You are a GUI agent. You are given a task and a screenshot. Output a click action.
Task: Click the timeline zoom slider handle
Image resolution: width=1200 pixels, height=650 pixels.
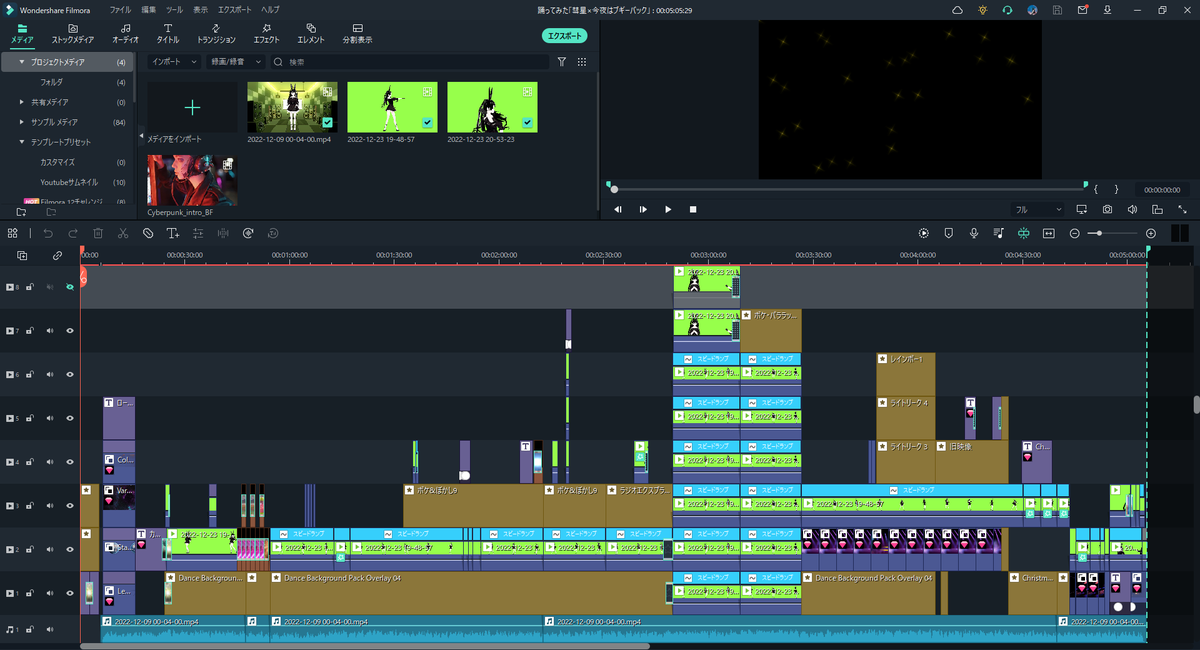pyautogui.click(x=1099, y=233)
